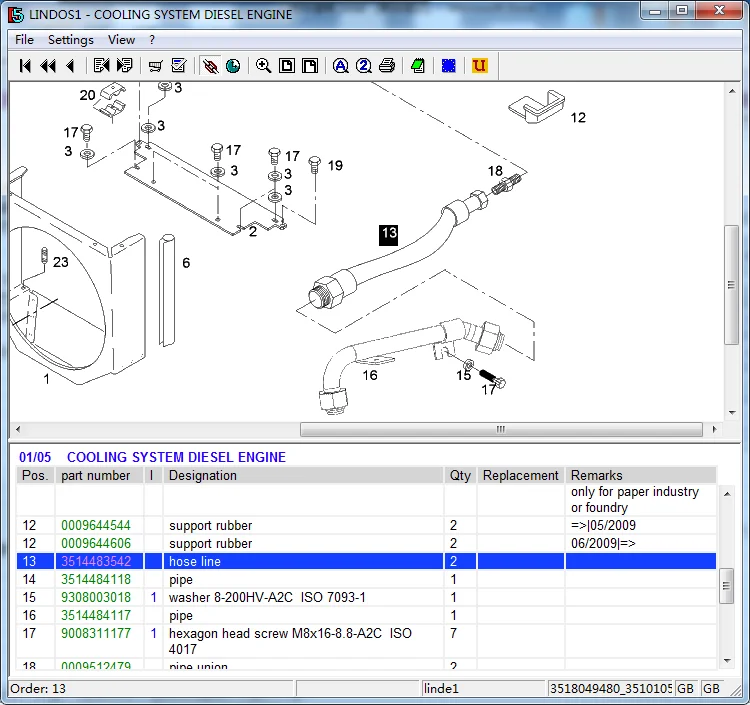Click the magnifier zoom-in icon
750x705 pixels.
pyautogui.click(x=264, y=66)
